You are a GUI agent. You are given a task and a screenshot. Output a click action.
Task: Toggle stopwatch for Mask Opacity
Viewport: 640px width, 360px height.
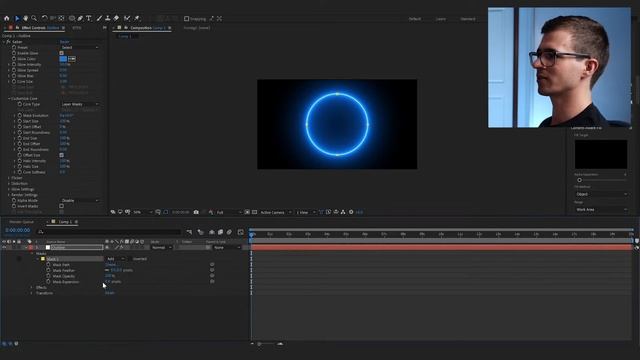[x=49, y=276]
